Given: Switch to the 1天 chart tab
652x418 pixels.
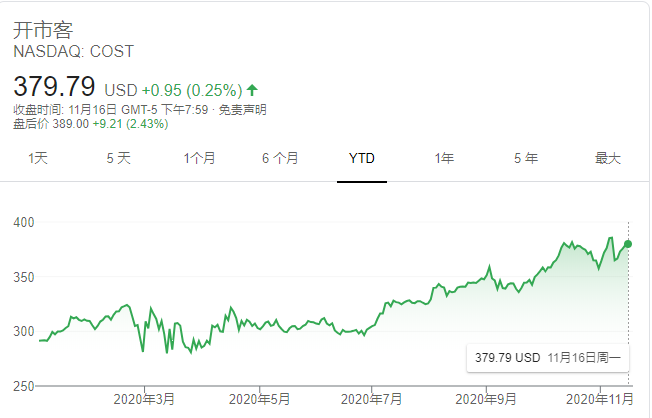Looking at the screenshot, I should click(38, 158).
